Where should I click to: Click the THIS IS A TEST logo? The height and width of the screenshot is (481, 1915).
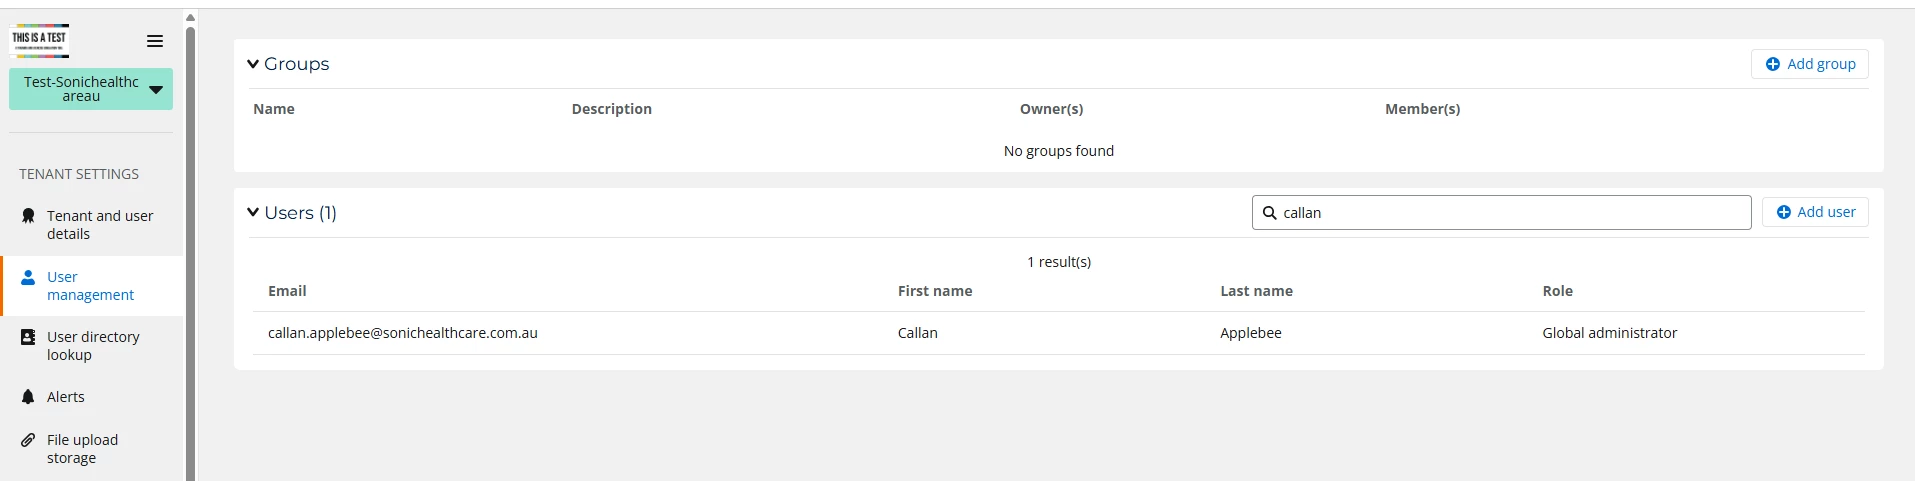coord(40,40)
